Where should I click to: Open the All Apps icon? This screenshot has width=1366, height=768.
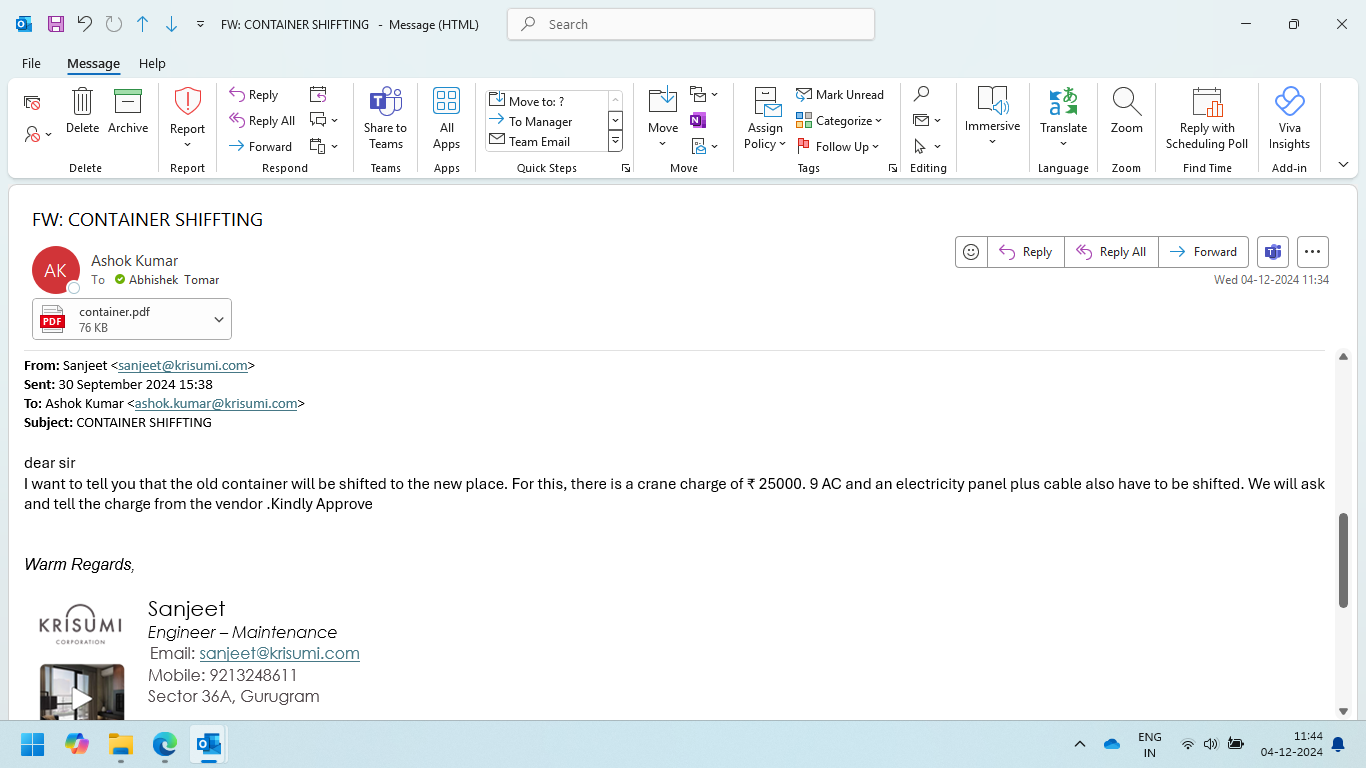tap(446, 103)
